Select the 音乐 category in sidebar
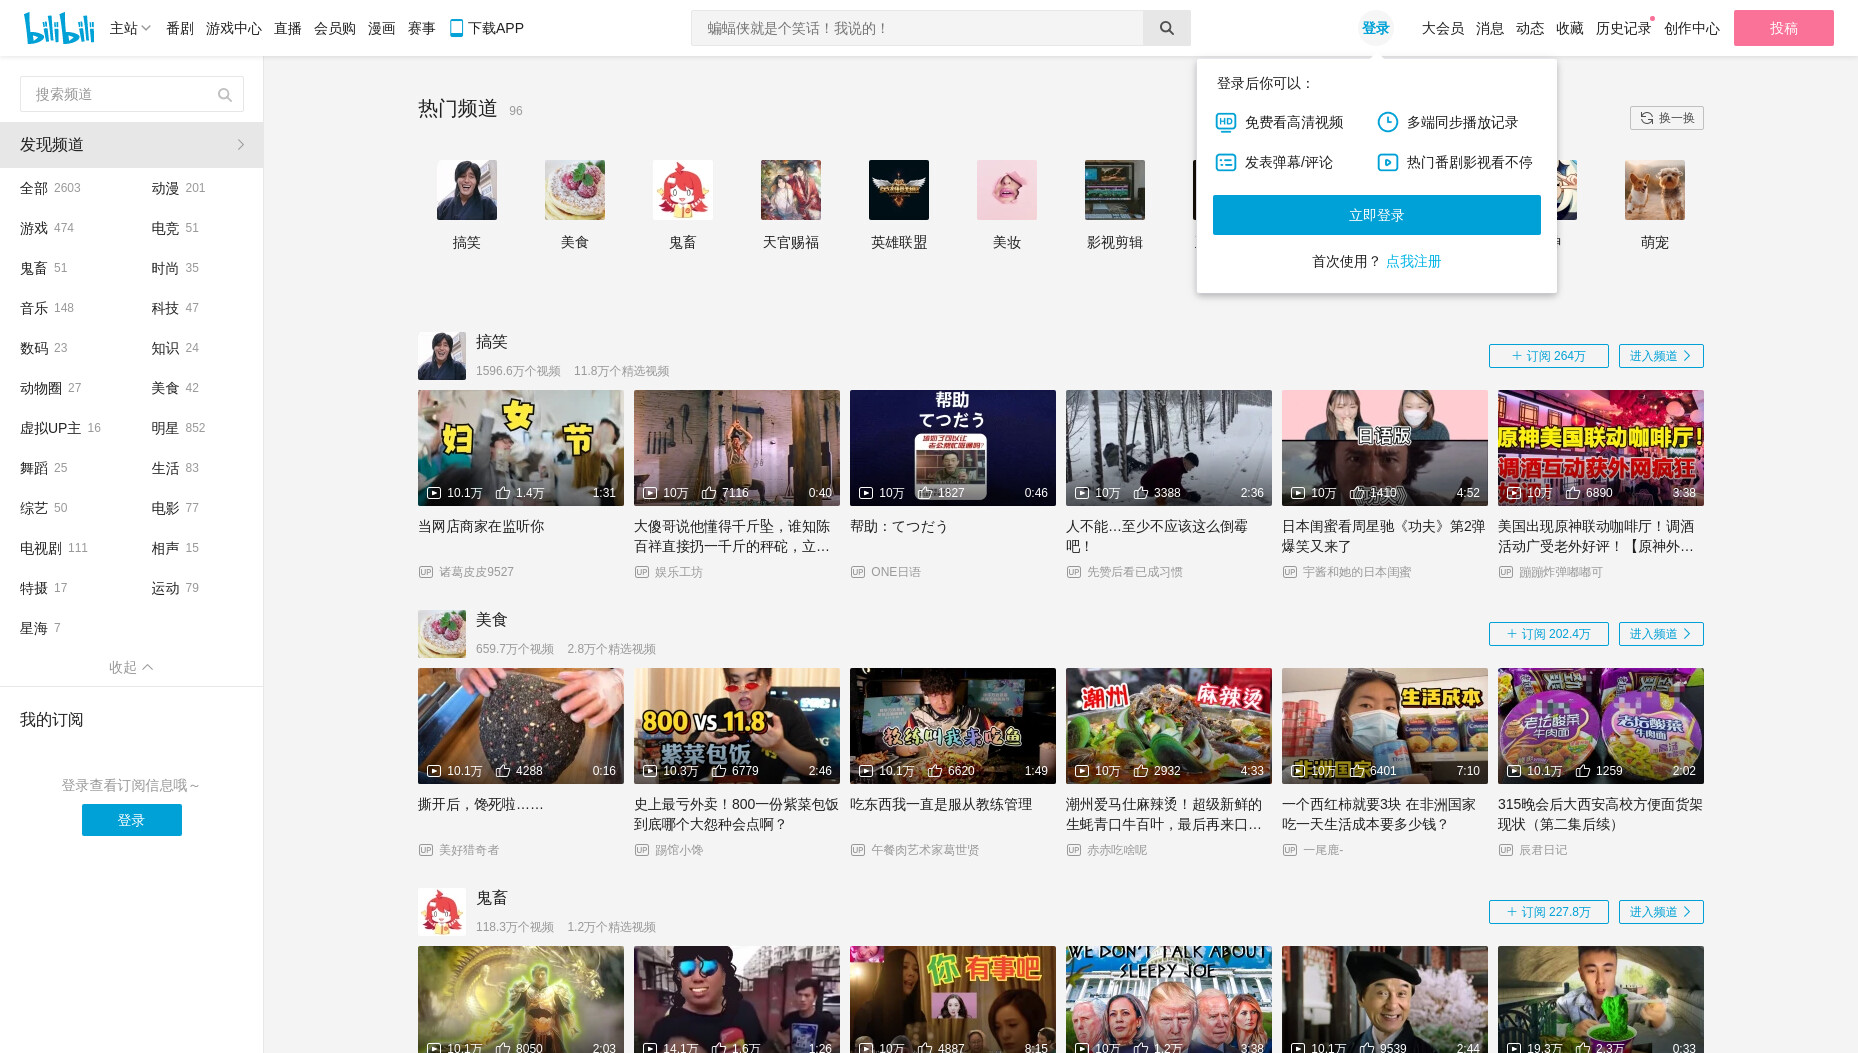Screen dimensions: 1858x1053 pyautogui.click(x=47, y=308)
